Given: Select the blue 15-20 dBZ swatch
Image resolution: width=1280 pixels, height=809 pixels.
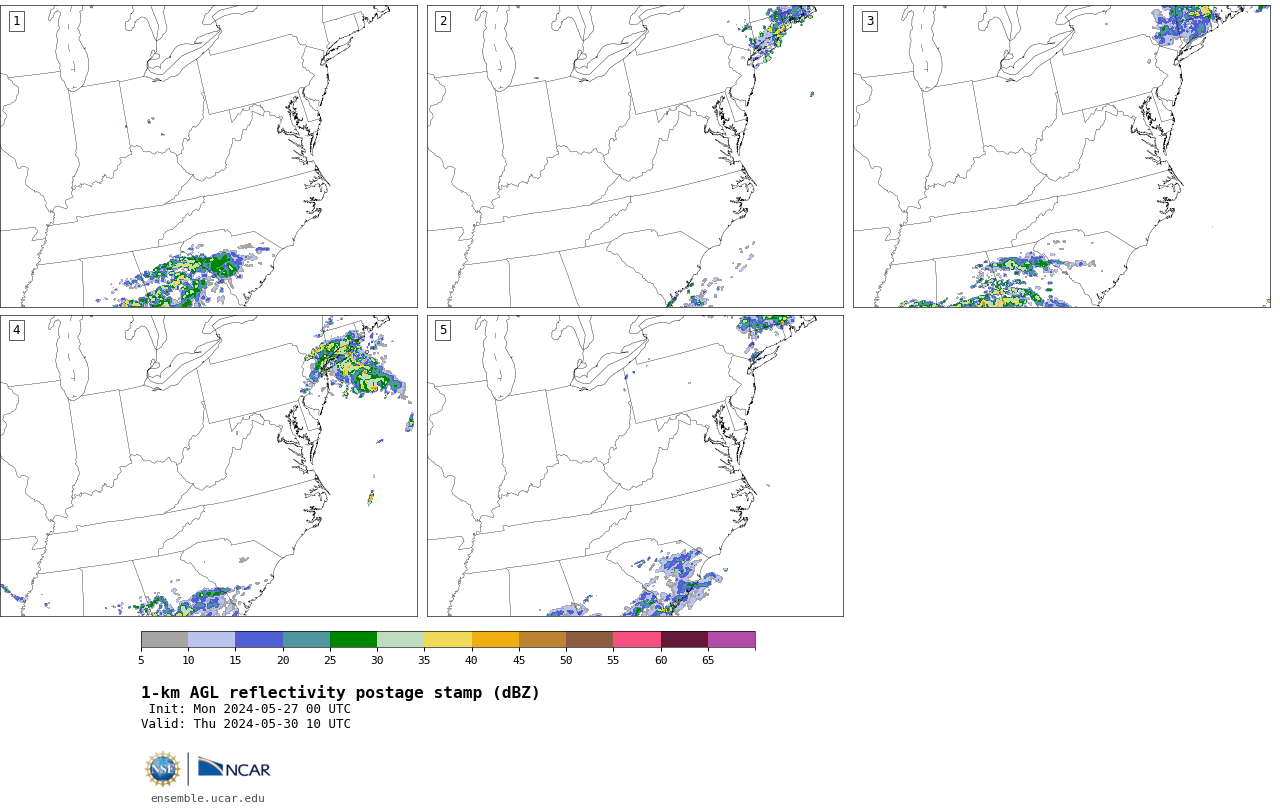Looking at the screenshot, I should pos(259,640).
